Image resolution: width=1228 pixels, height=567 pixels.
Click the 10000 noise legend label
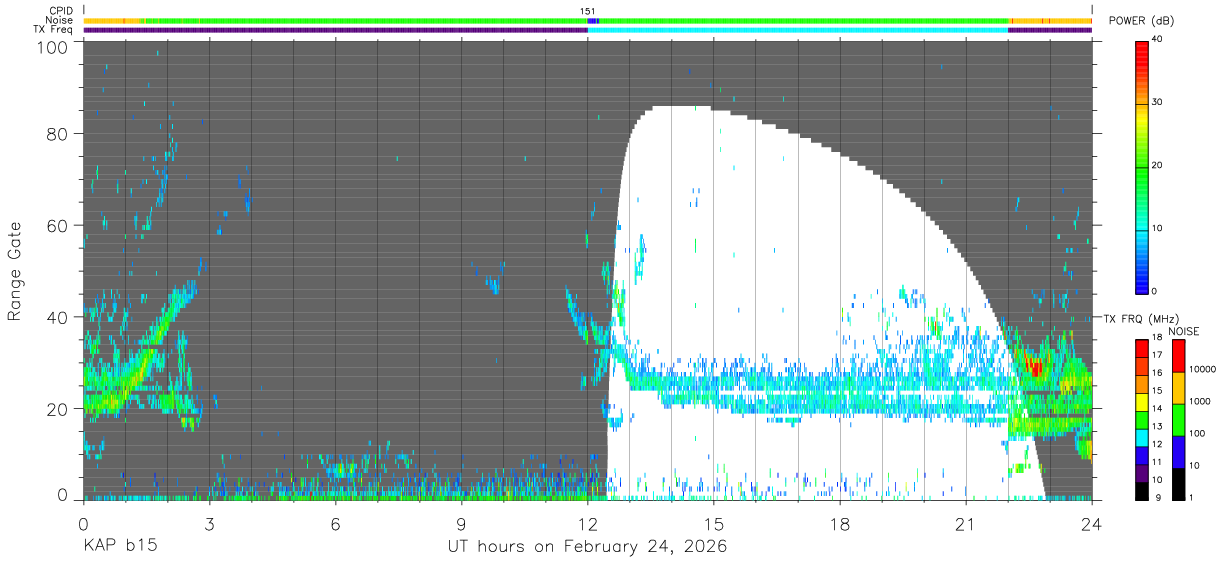tap(1203, 369)
